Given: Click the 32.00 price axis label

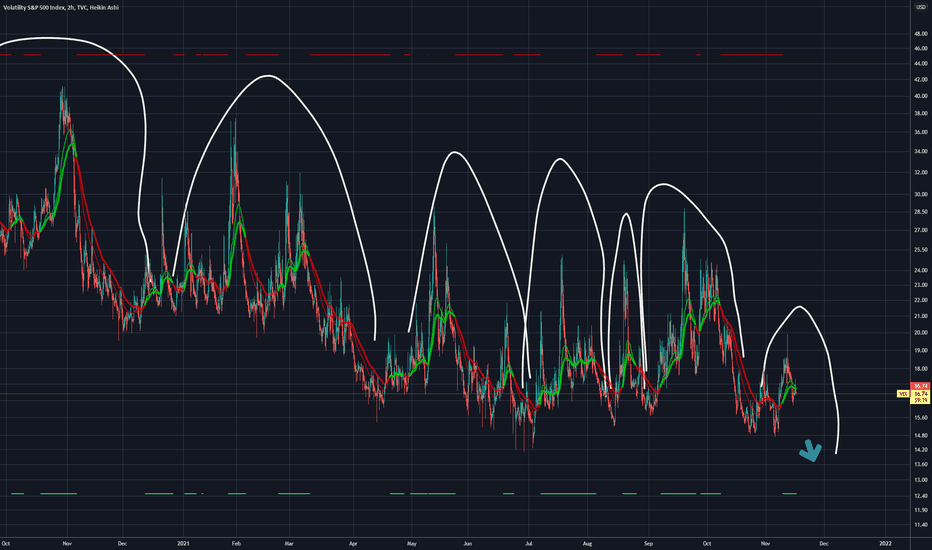Looking at the screenshot, I should (921, 172).
